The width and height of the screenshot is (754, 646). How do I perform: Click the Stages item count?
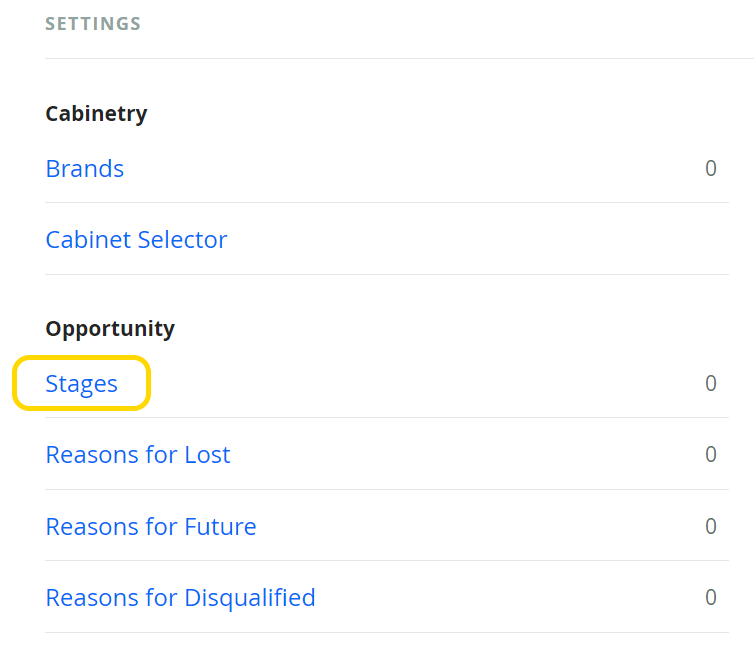pos(711,384)
